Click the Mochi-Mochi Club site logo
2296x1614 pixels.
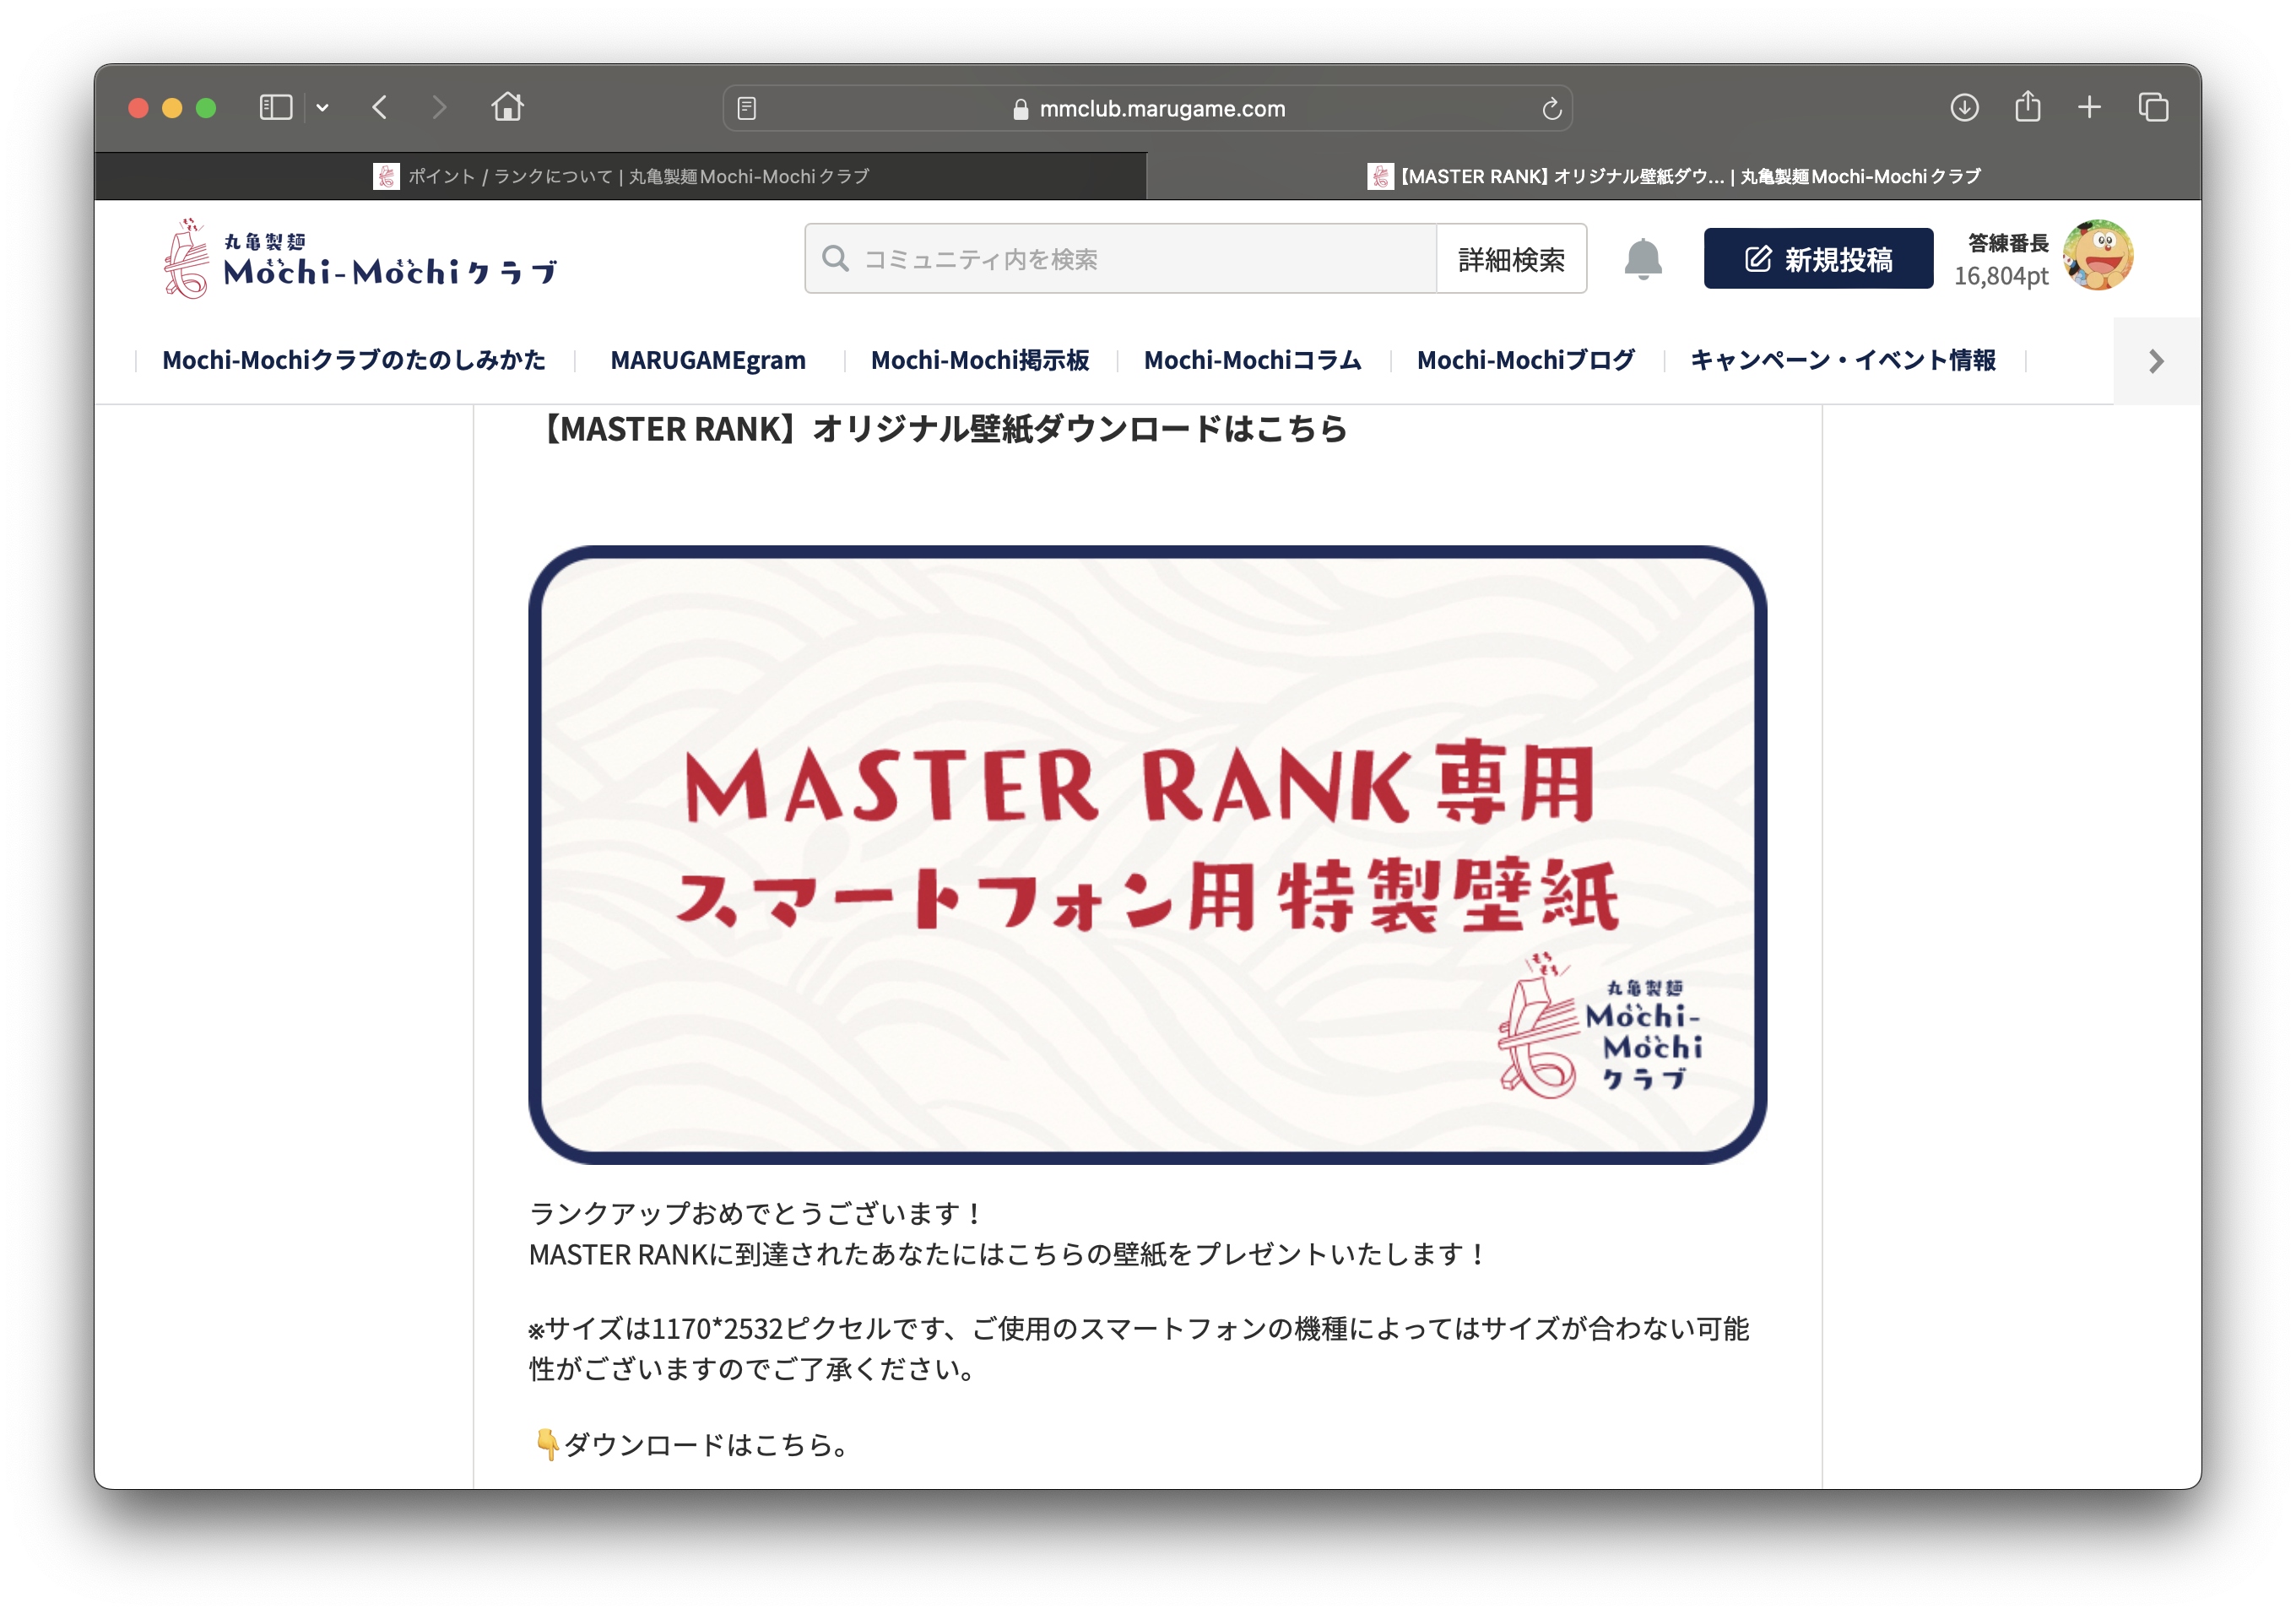coord(360,259)
